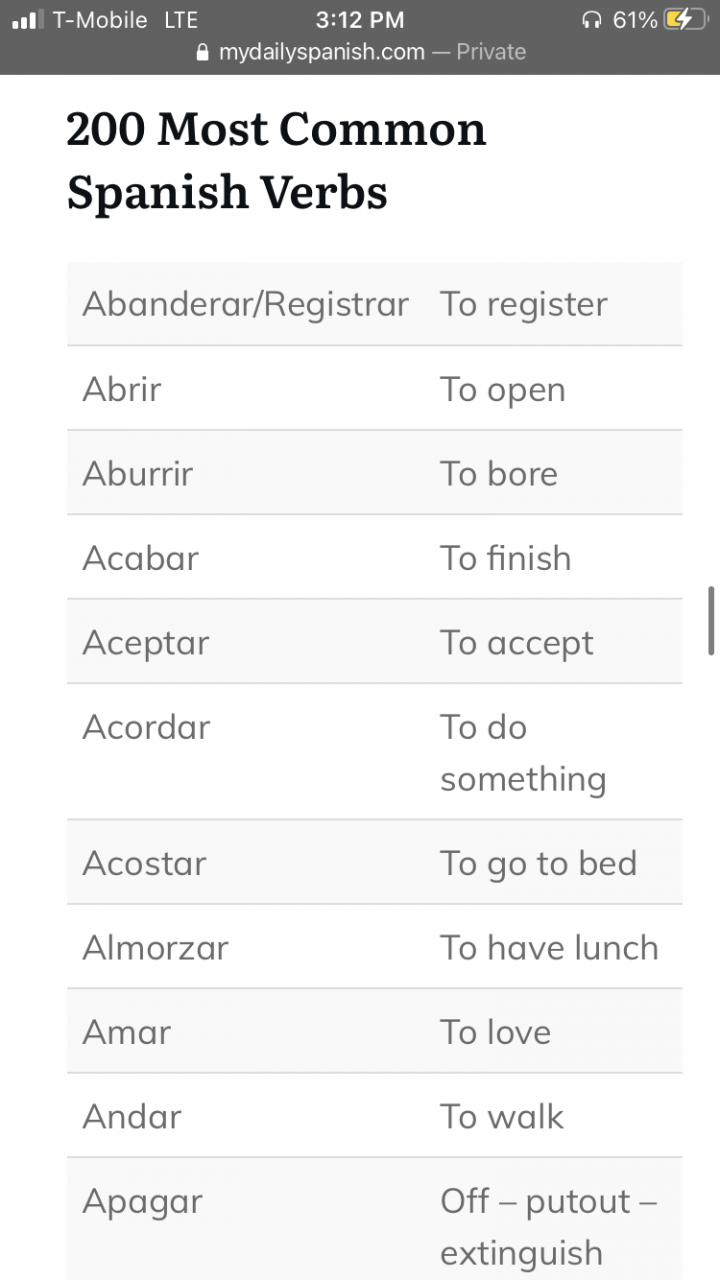The height and width of the screenshot is (1280, 720).
Task: Tap the Apagar verb entry
Action: (x=142, y=1201)
